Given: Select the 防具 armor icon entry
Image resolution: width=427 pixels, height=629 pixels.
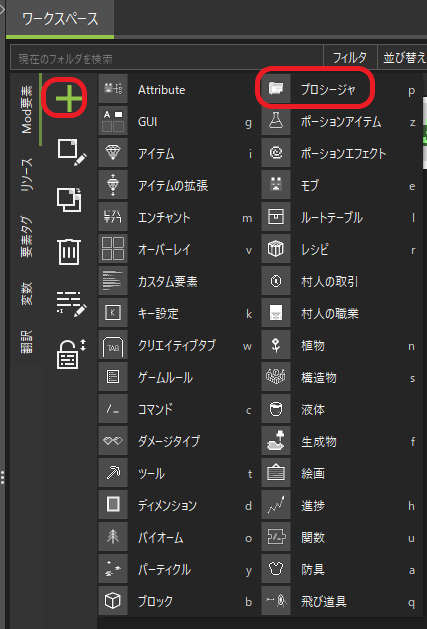Looking at the screenshot, I should click(340, 569).
